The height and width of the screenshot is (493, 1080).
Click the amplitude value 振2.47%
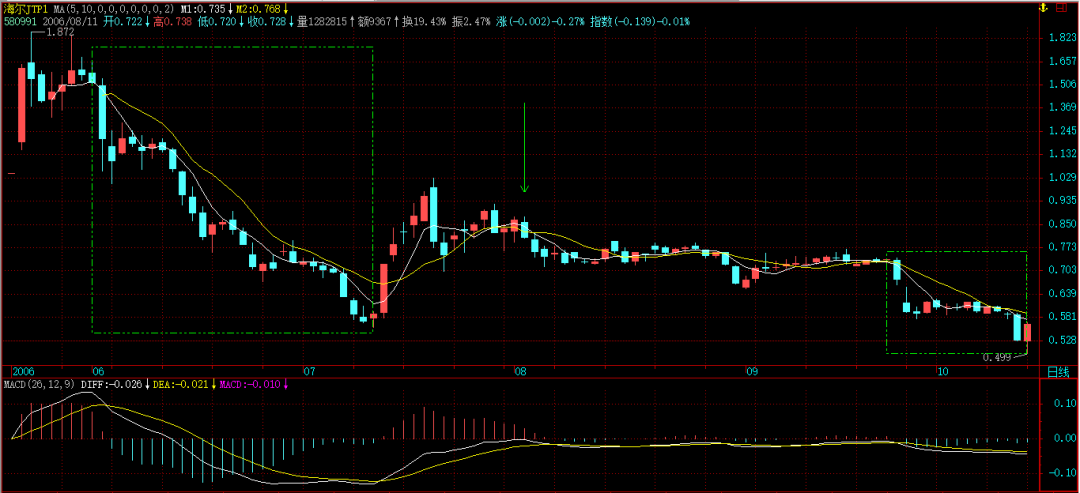click(471, 21)
